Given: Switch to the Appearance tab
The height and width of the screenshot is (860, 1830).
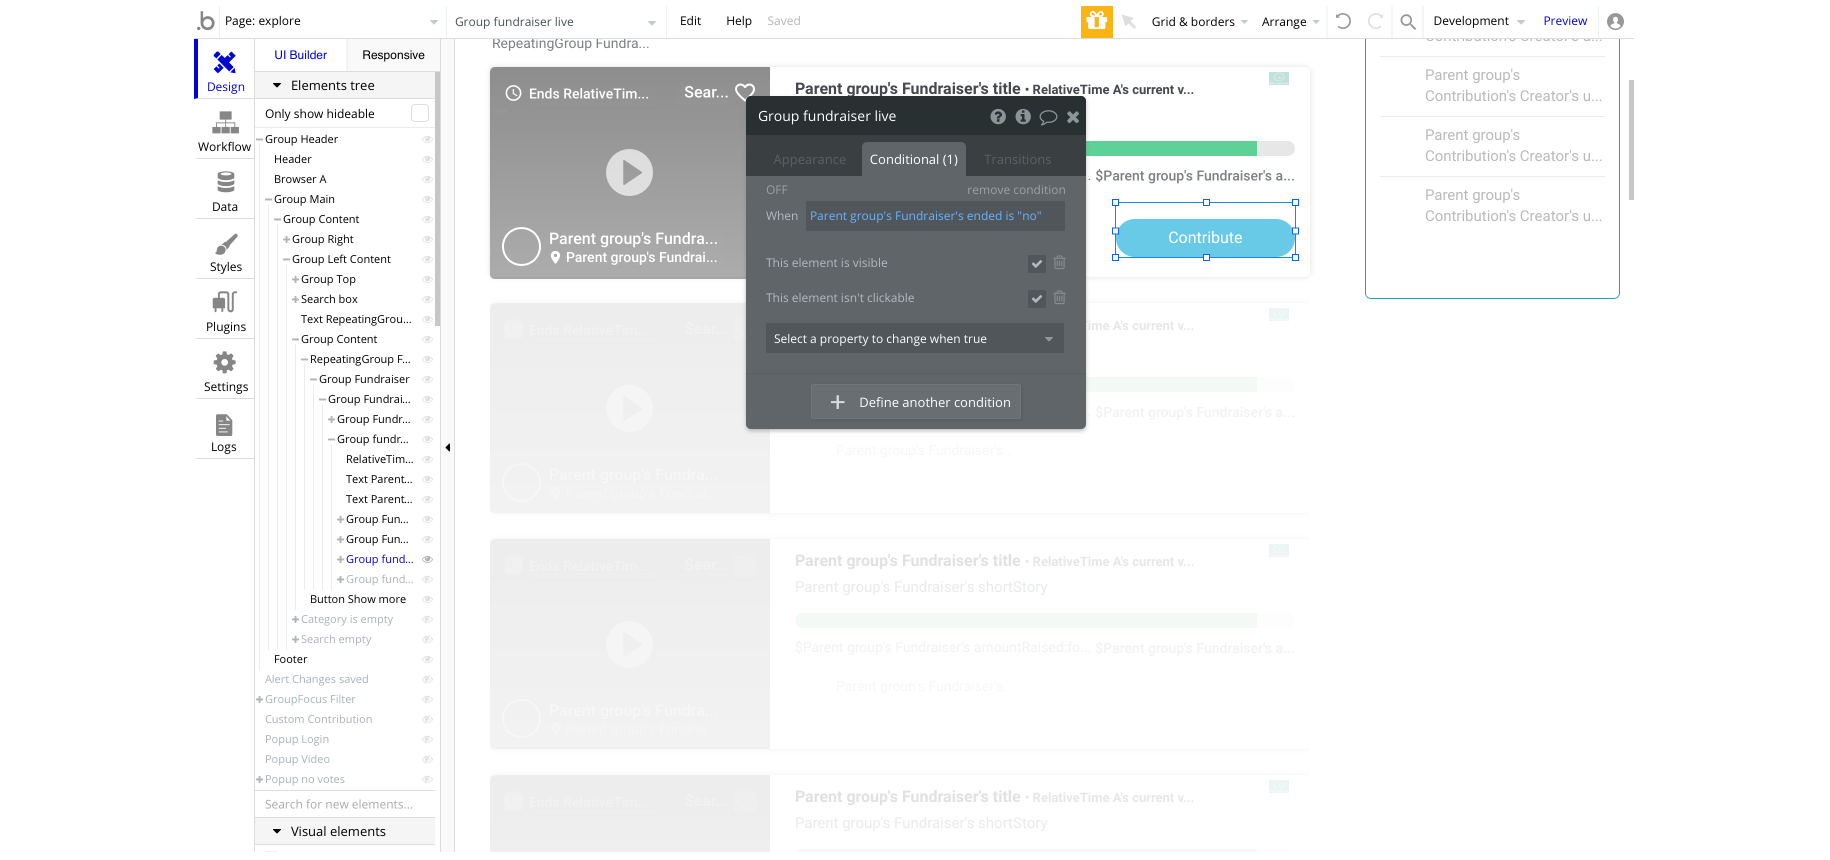Looking at the screenshot, I should point(809,159).
